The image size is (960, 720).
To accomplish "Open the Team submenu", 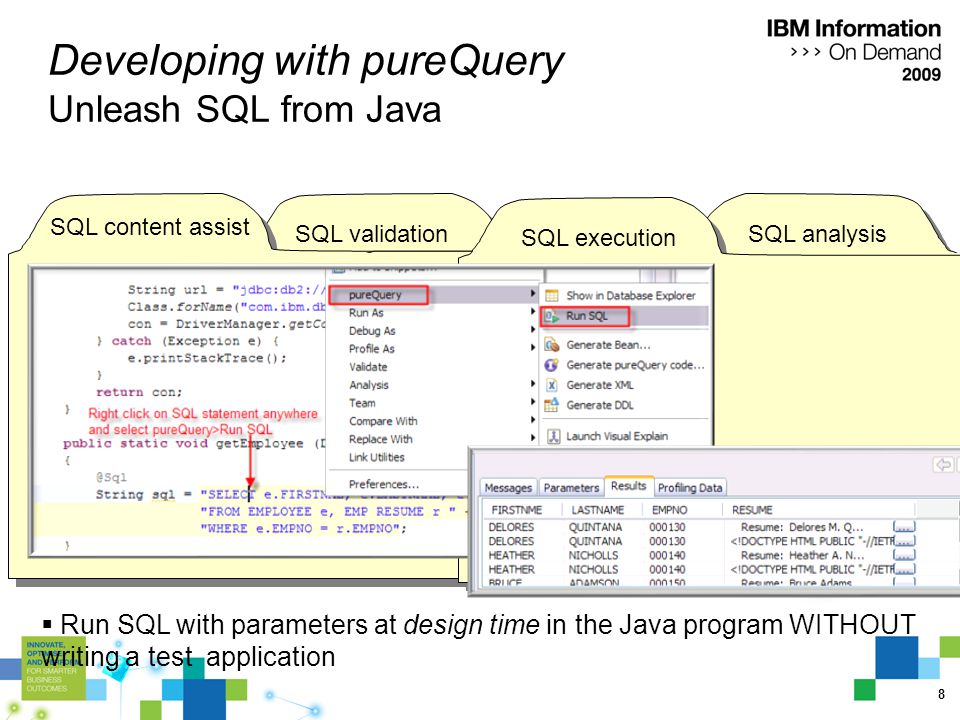I will (x=362, y=403).
